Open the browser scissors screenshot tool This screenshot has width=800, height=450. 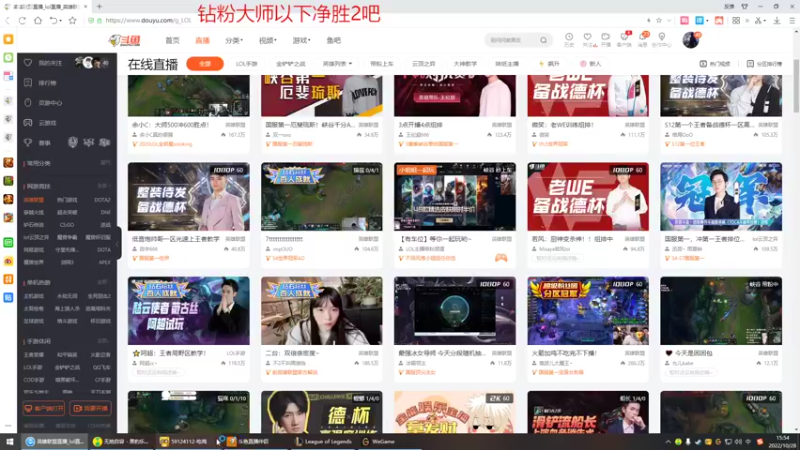[759, 20]
